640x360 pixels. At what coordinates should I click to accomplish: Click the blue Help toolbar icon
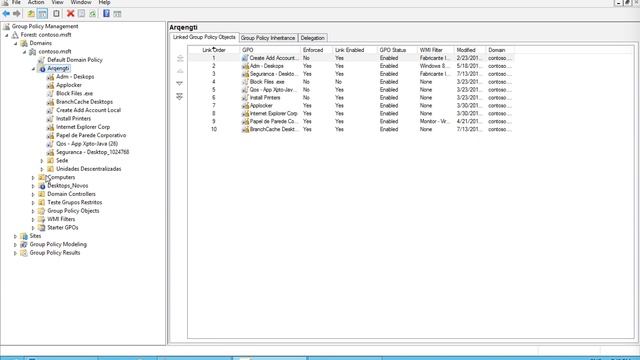pos(106,13)
